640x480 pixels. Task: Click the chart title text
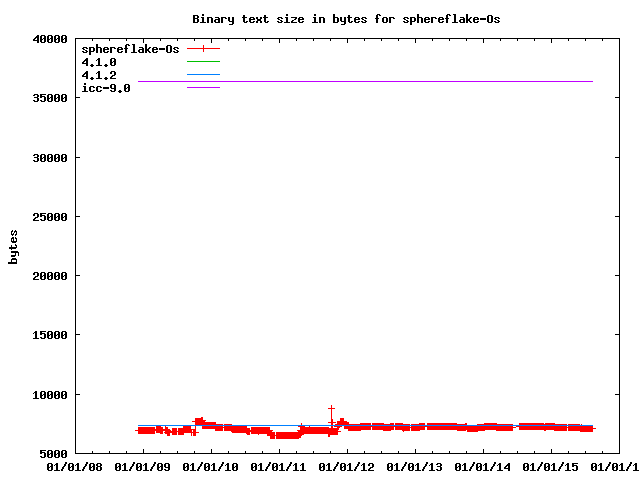346,19
